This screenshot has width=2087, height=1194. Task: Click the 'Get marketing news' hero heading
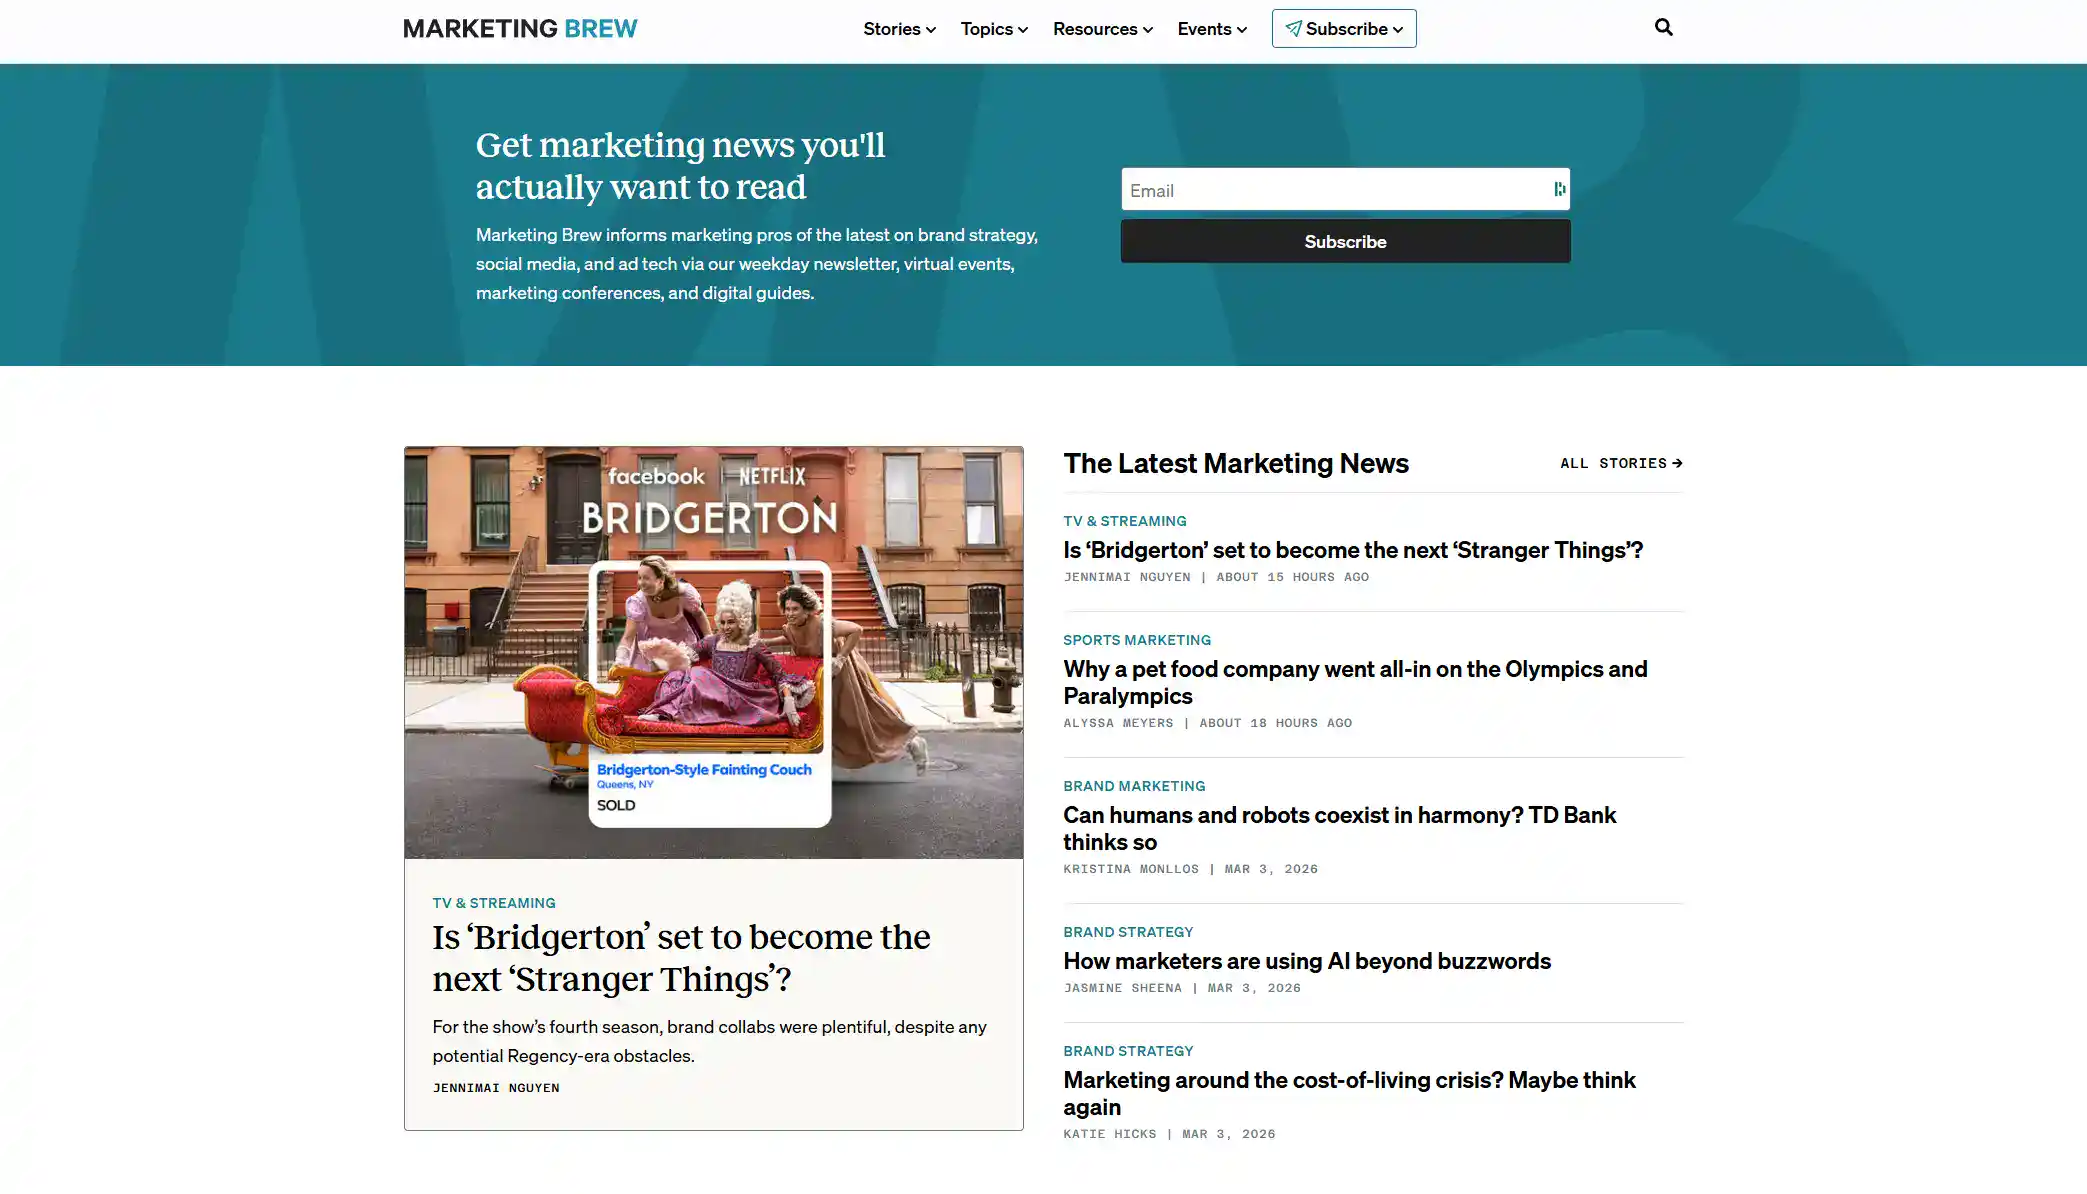[680, 166]
